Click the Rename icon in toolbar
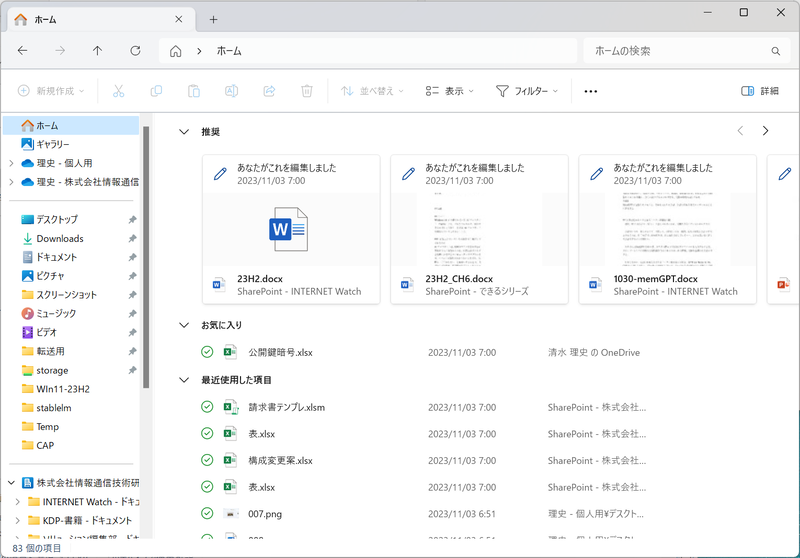The image size is (800, 558). pos(231,91)
